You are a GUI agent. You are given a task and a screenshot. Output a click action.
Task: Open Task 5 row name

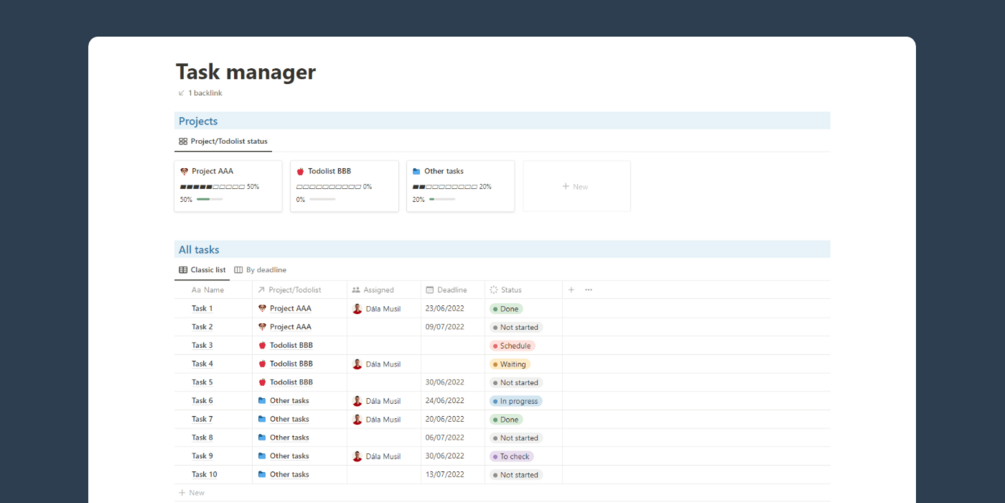pos(203,383)
